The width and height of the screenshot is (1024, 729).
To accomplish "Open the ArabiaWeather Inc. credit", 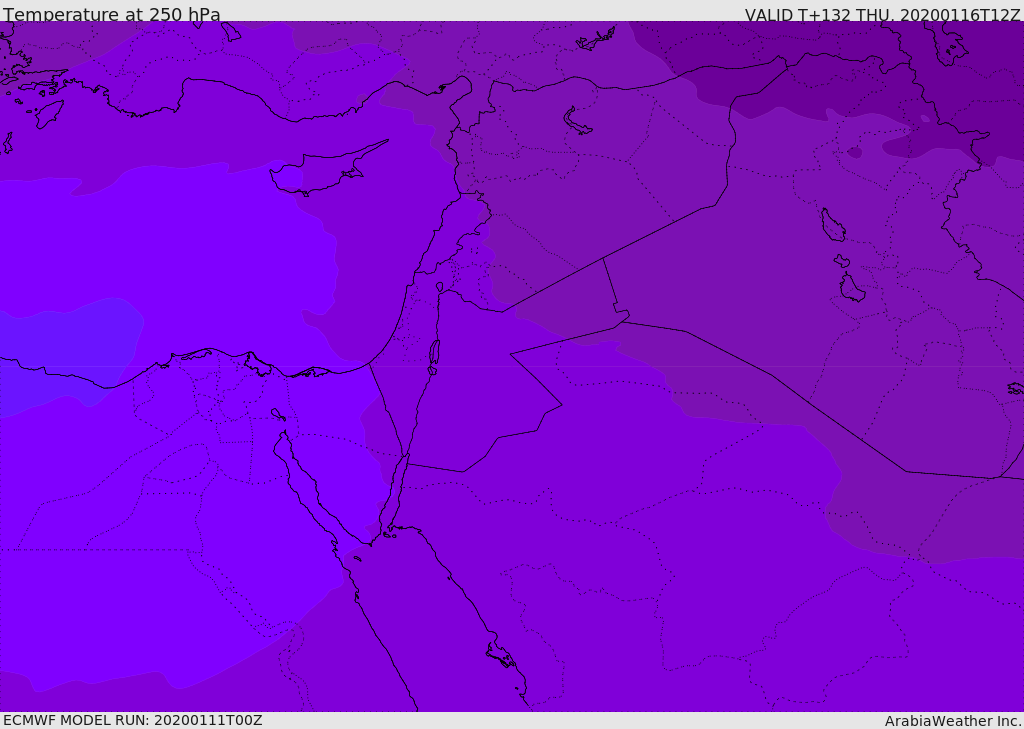I will [953, 721].
